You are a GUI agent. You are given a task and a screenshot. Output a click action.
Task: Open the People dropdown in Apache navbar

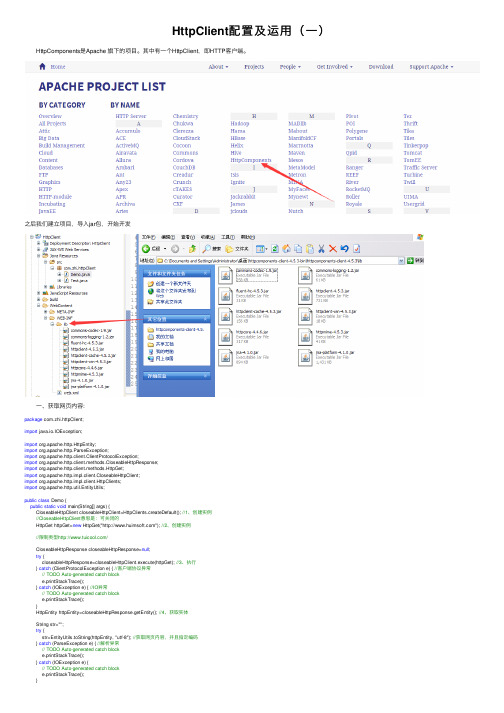click(x=290, y=67)
